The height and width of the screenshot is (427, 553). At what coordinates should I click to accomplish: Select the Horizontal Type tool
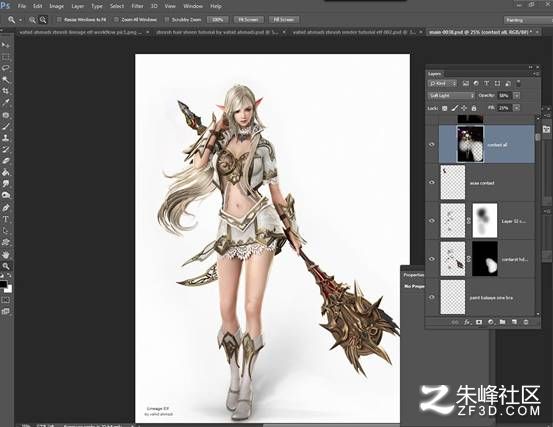pyautogui.click(x=5, y=219)
